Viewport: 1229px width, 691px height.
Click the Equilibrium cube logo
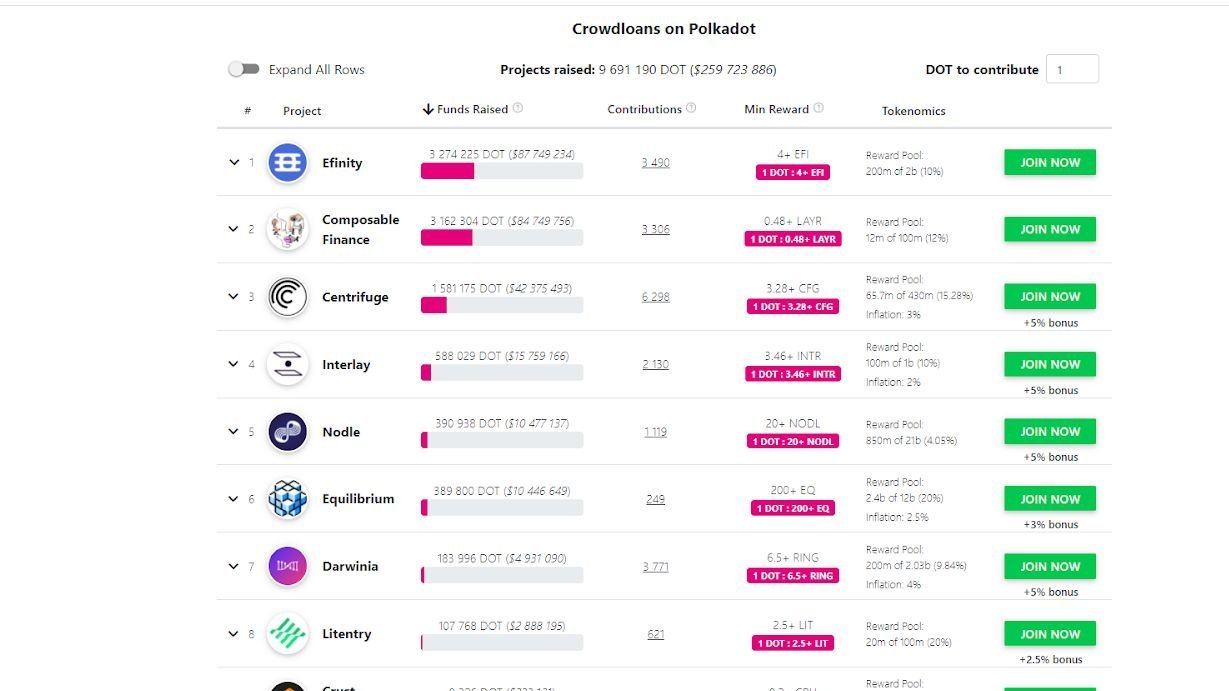287,498
